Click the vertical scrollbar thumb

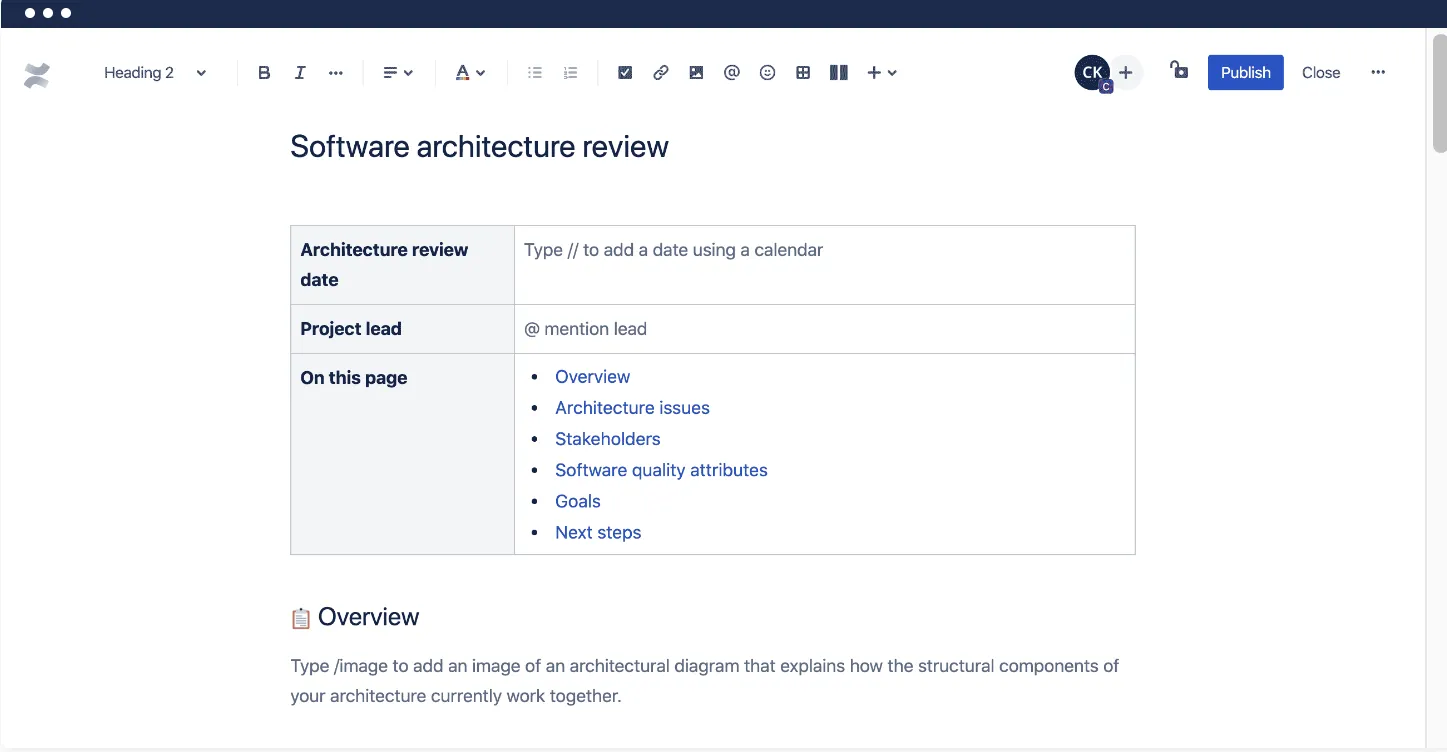[1439, 92]
